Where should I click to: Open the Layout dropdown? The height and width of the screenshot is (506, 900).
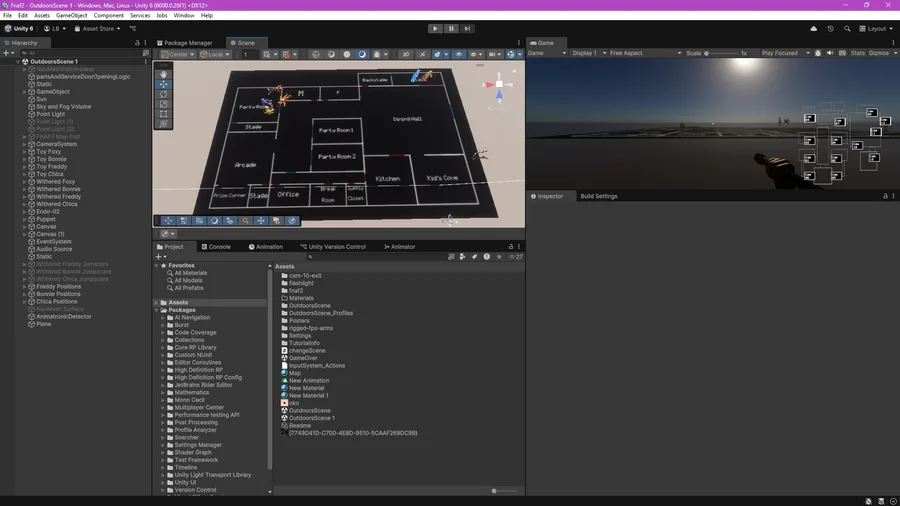click(x=876, y=29)
